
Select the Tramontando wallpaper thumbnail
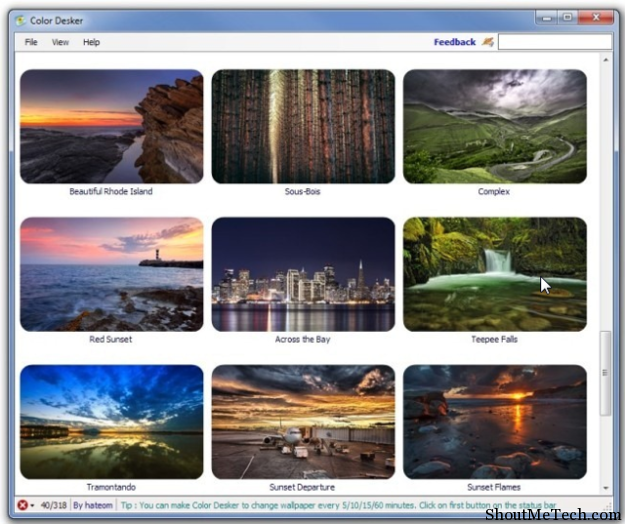click(111, 421)
